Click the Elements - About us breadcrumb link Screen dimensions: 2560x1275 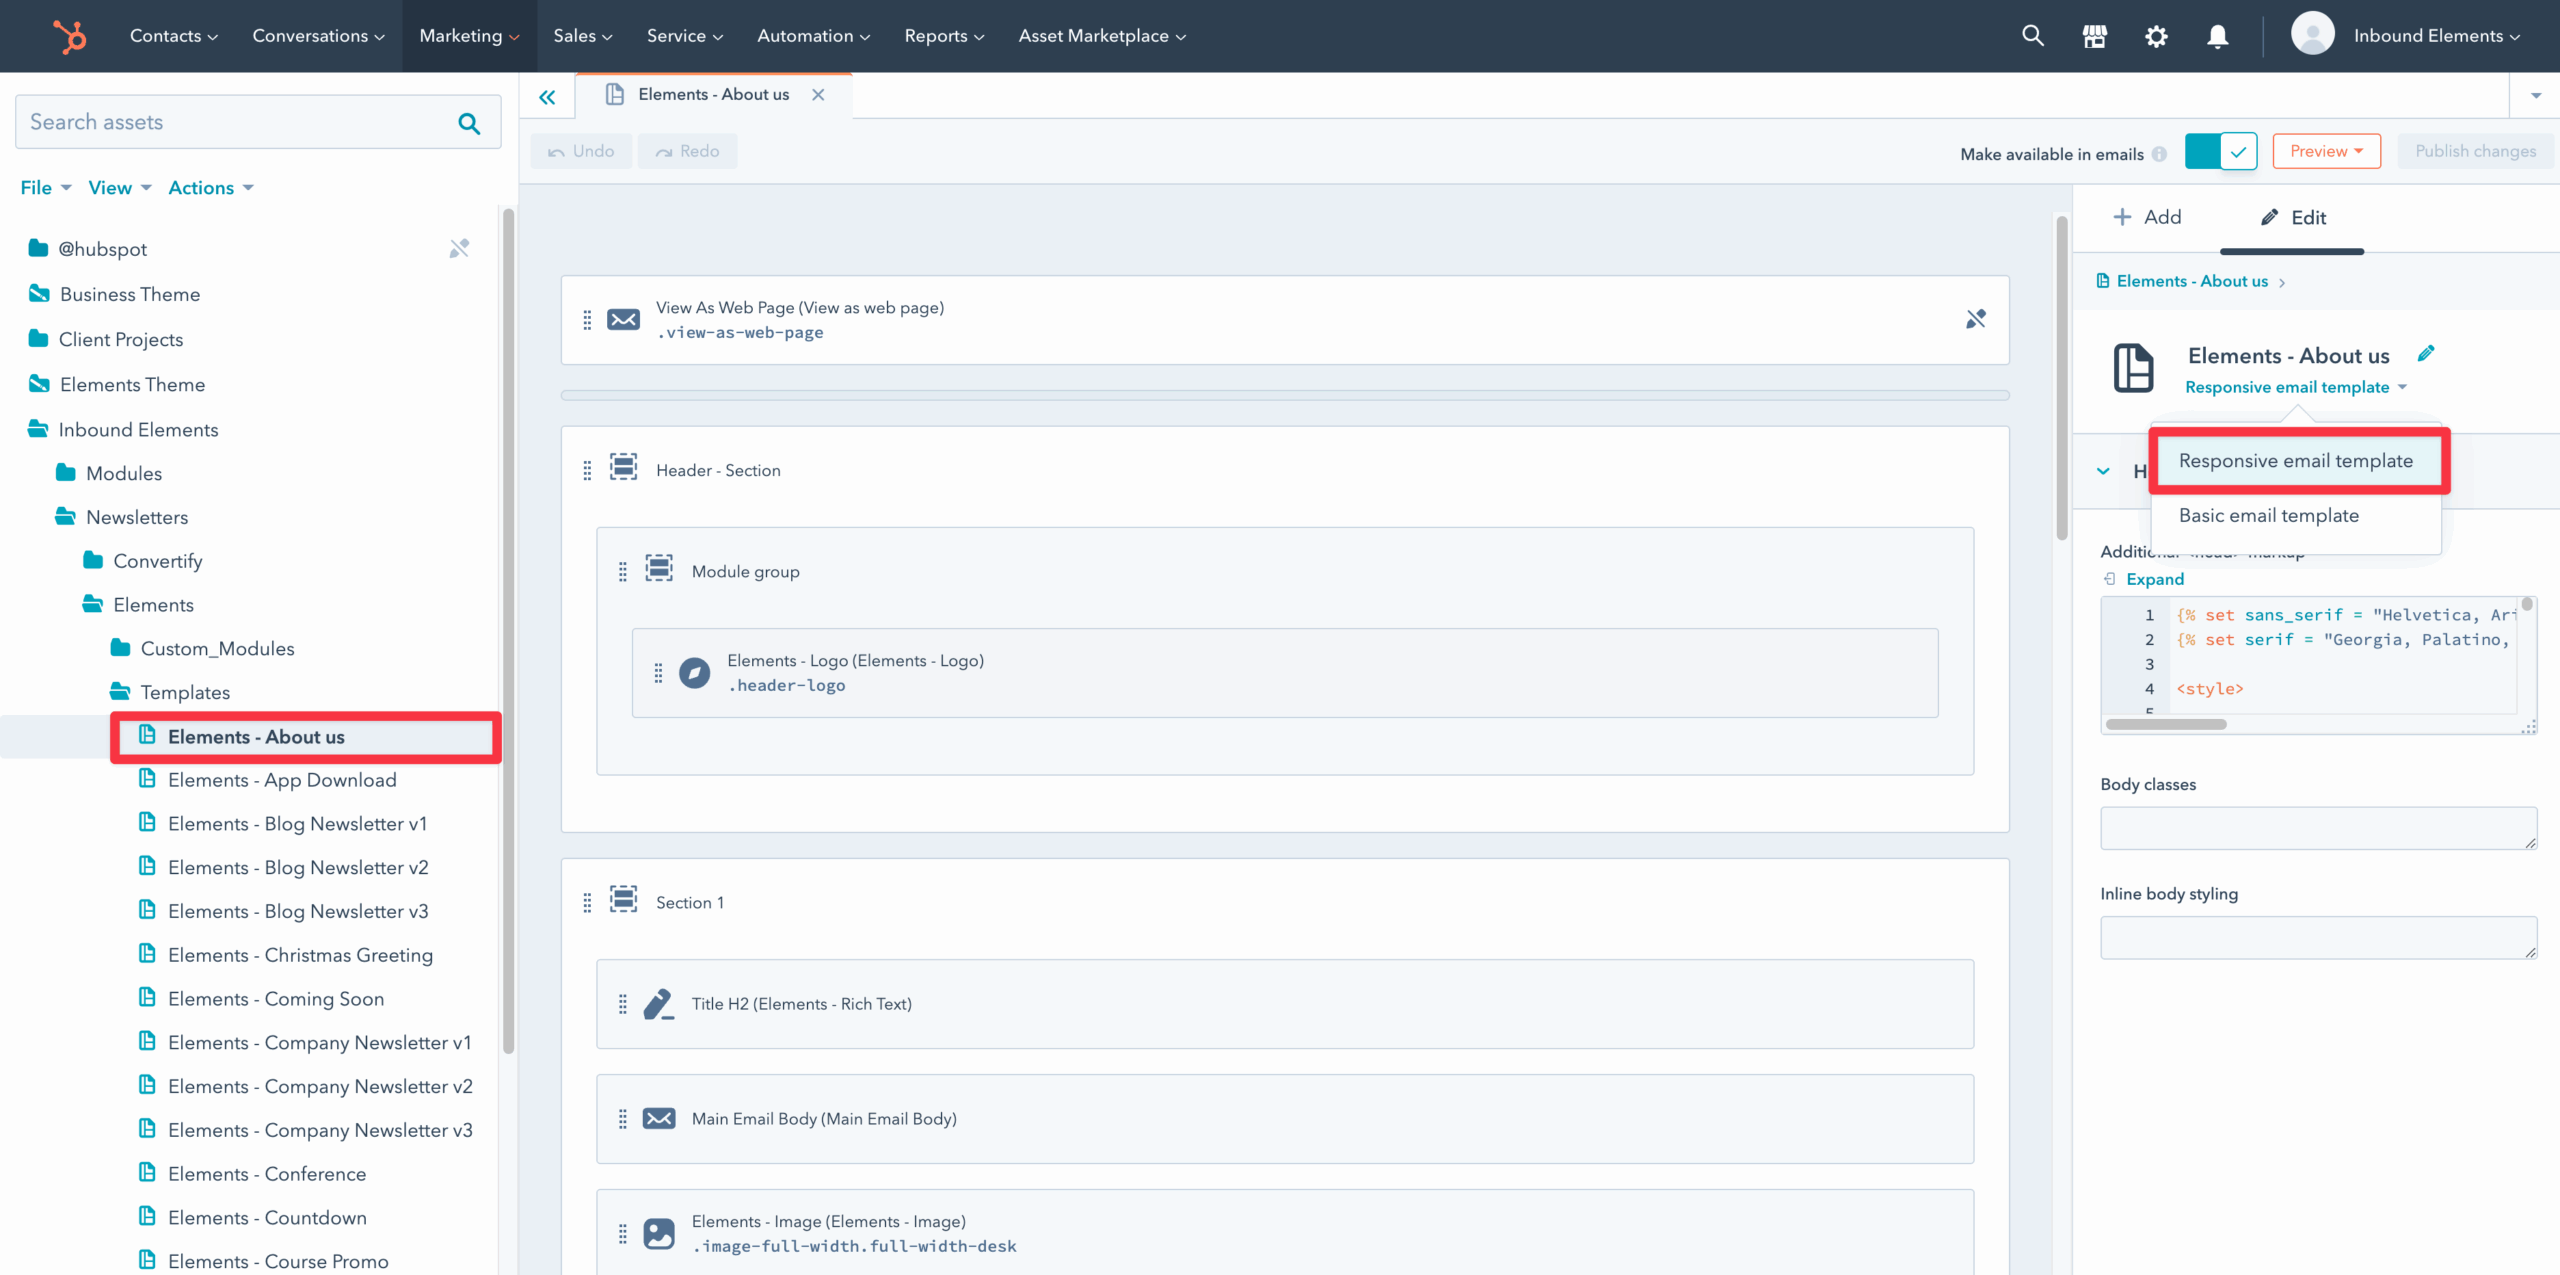(x=2191, y=281)
